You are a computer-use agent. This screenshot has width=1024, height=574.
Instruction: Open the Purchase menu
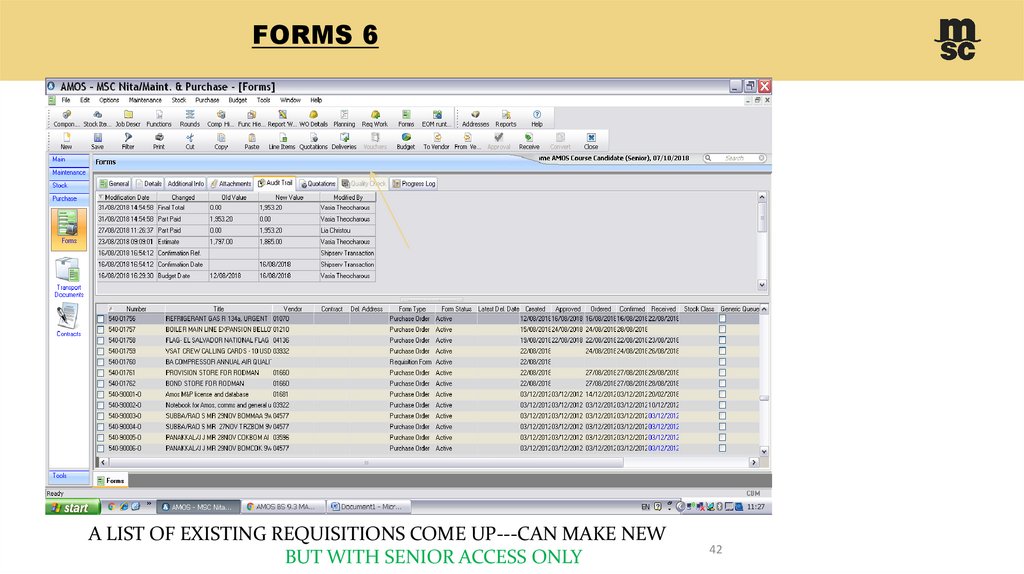[x=207, y=100]
